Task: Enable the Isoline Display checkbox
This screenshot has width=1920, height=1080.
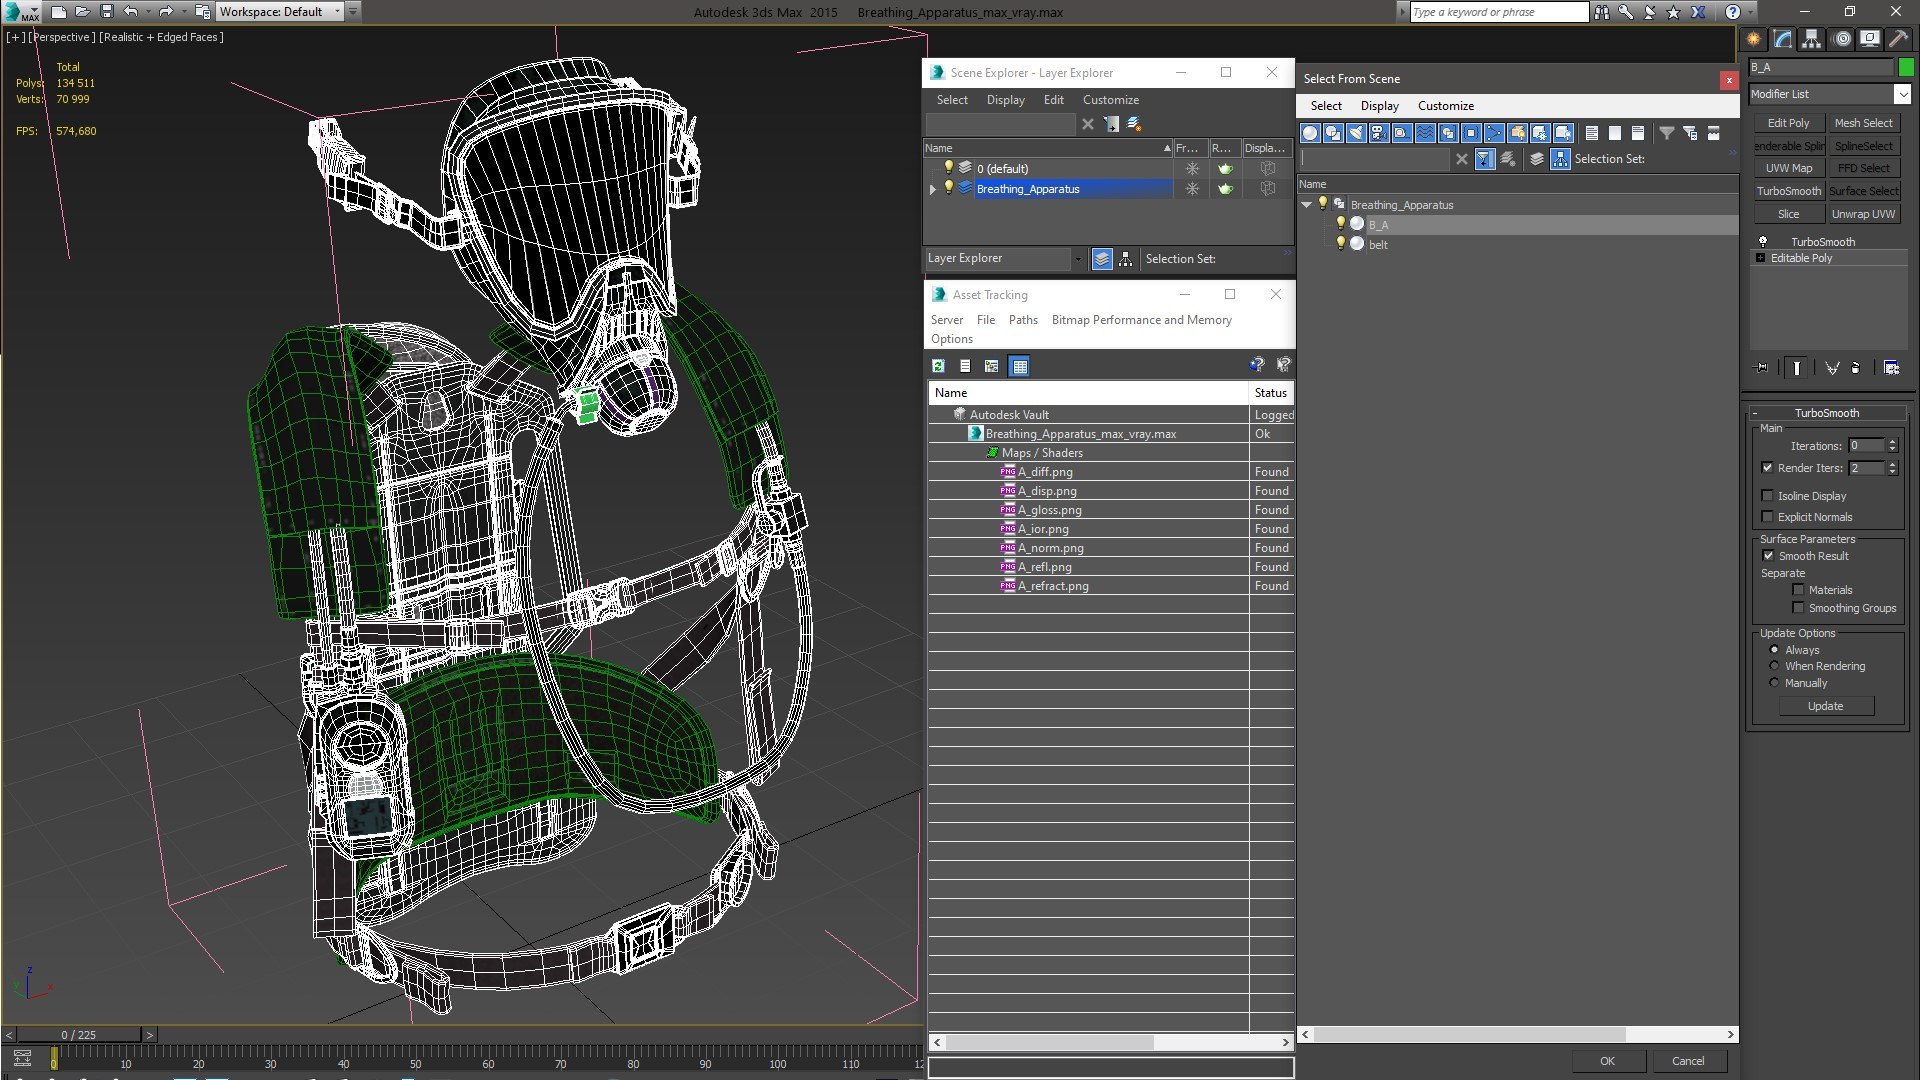Action: point(1768,496)
